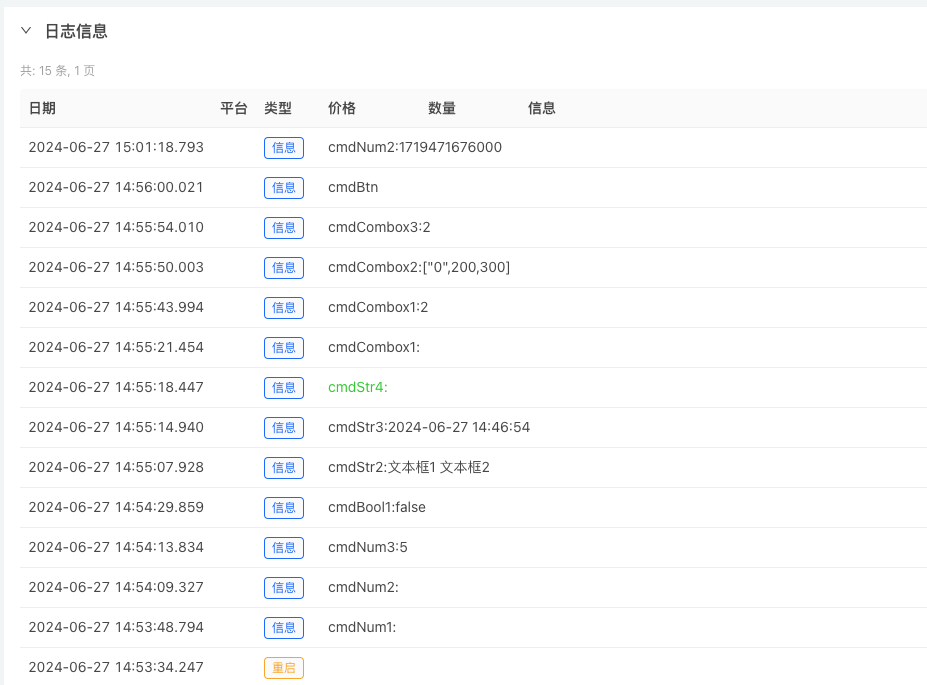Click the date 2024-06-27 15:01:18.793 cell
This screenshot has height=685, width=927.
click(x=116, y=147)
